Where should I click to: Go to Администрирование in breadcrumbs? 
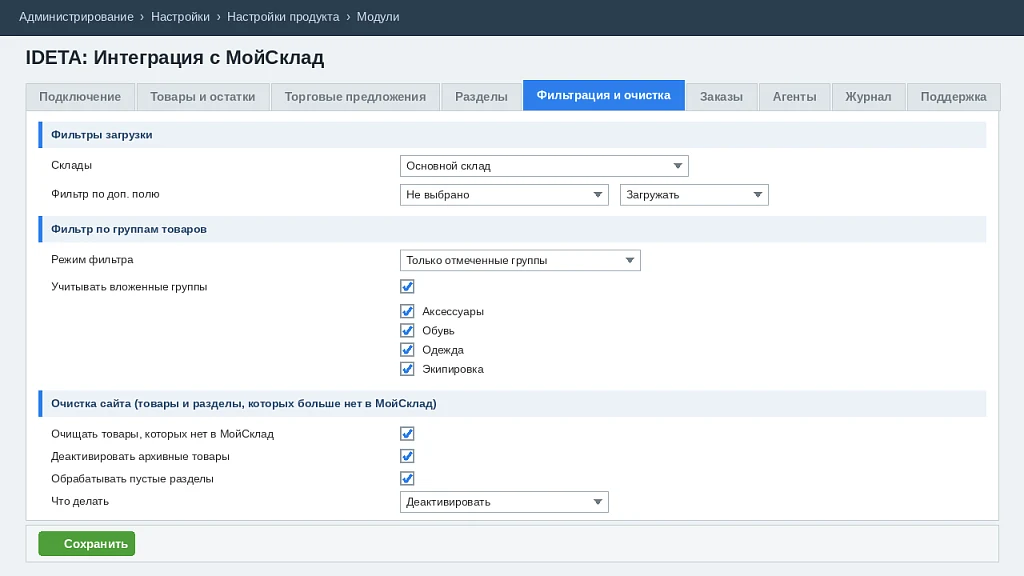click(76, 17)
